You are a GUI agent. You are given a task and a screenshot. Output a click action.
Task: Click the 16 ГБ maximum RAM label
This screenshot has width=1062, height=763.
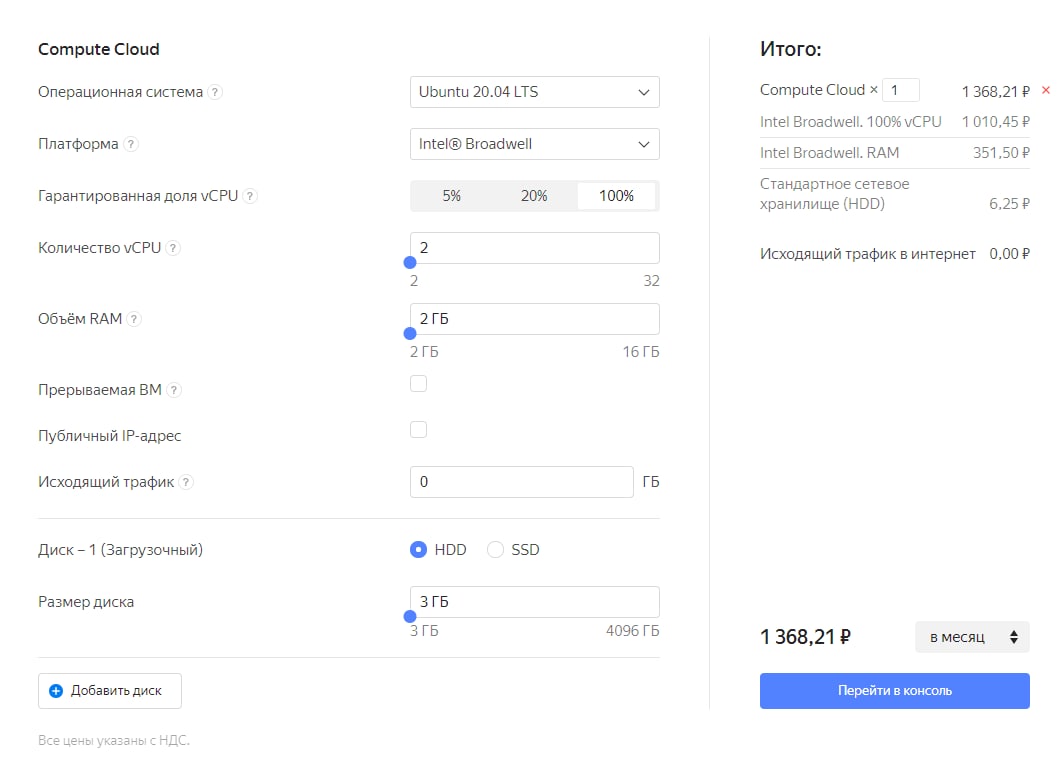pos(641,352)
